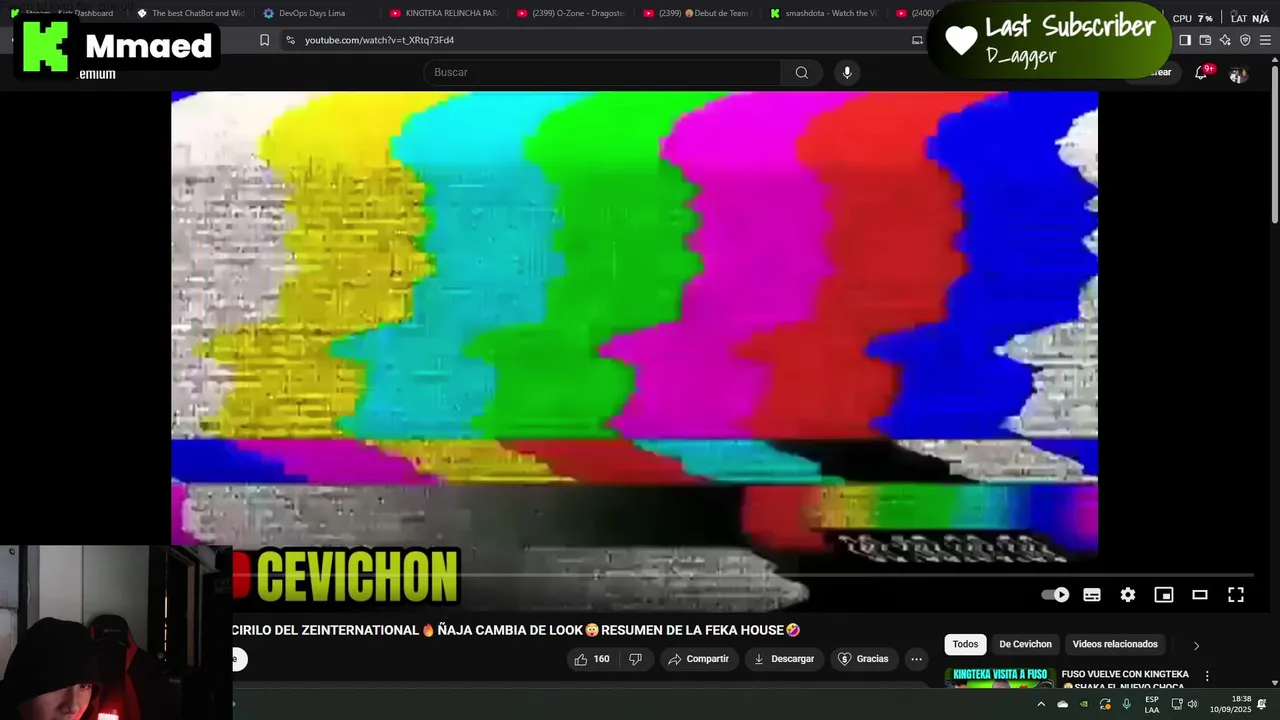Open Windows notification center bell
Viewport: 1280px width, 720px height.
tap(1263, 704)
